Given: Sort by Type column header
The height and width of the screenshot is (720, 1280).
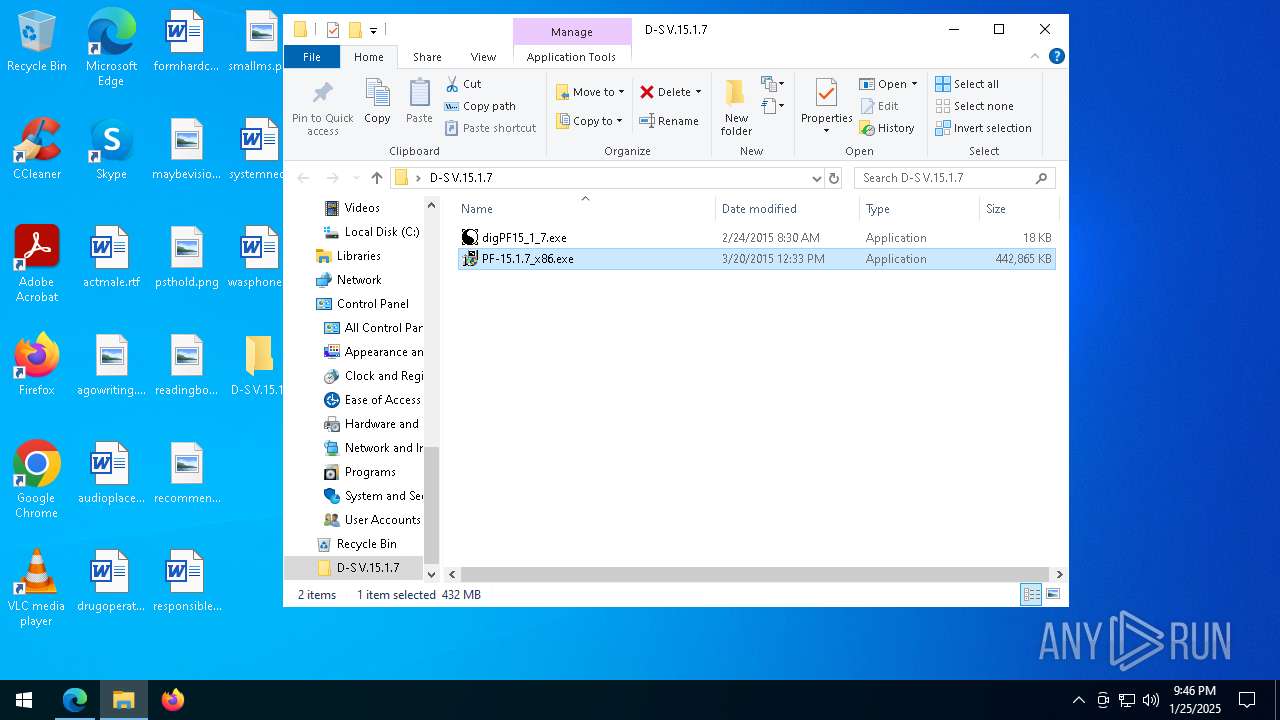Looking at the screenshot, I should tap(919, 208).
